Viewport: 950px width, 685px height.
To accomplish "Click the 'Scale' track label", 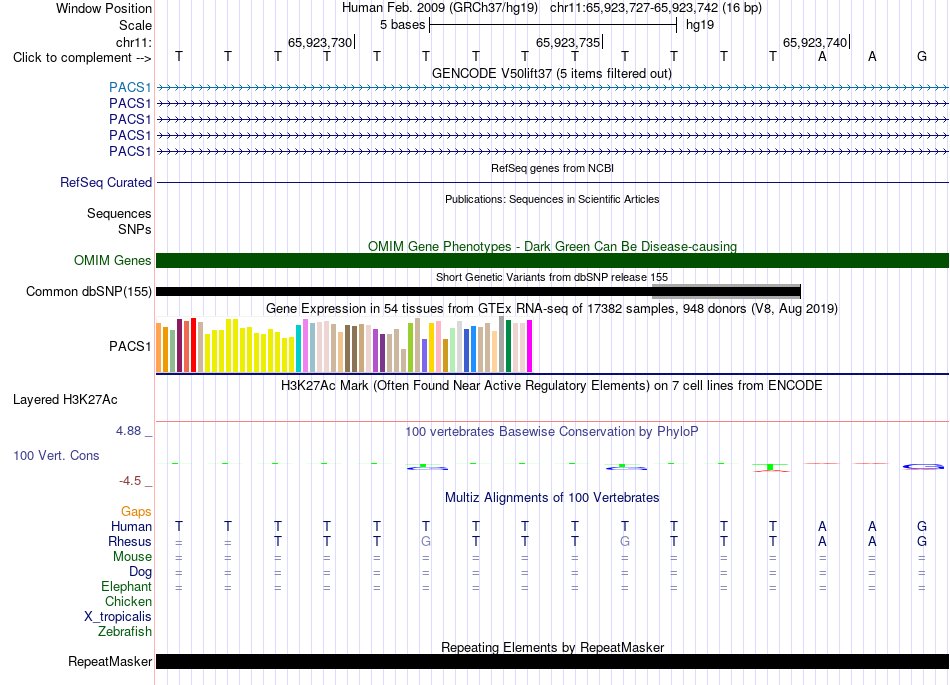I will pos(135,25).
